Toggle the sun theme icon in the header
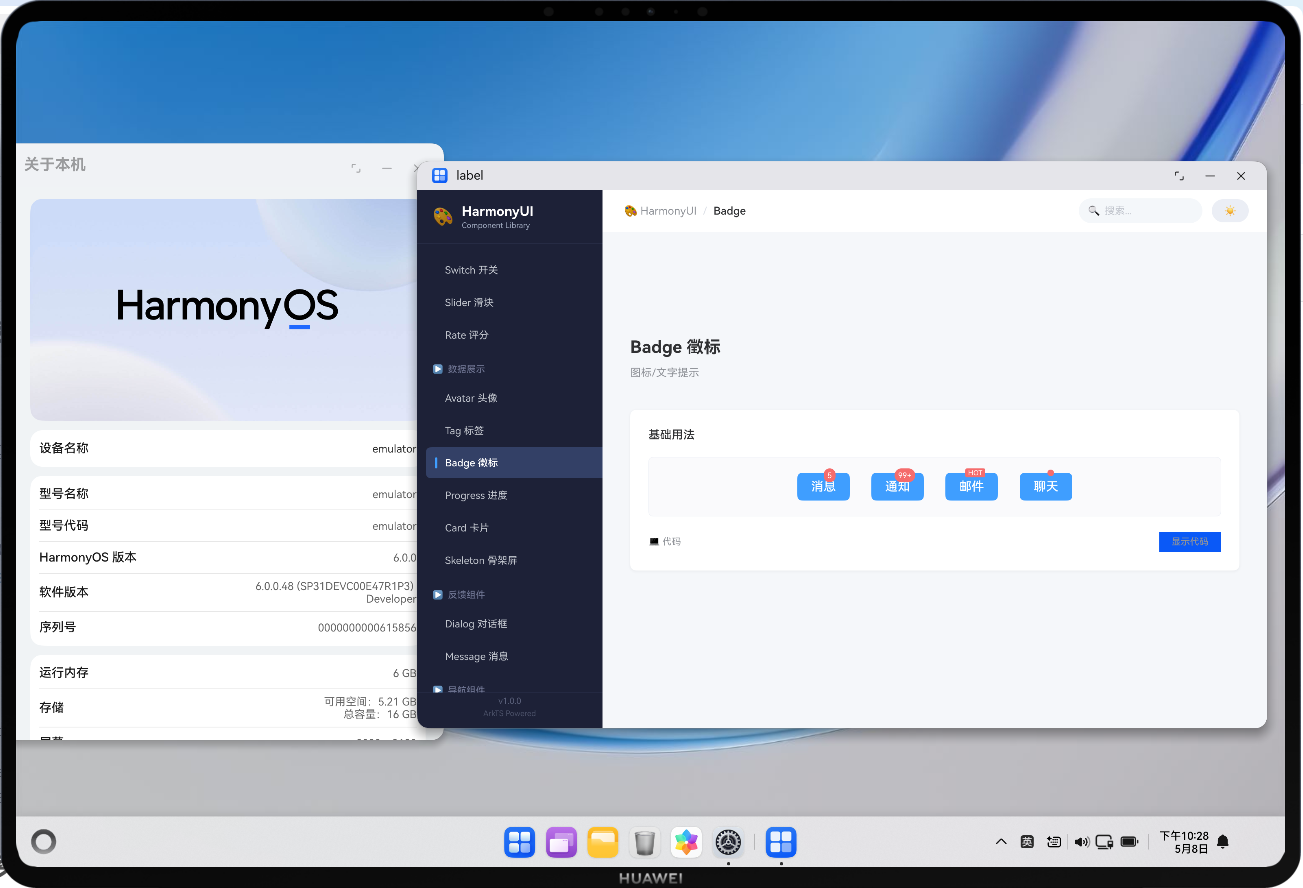This screenshot has width=1303, height=888. pyautogui.click(x=1230, y=211)
